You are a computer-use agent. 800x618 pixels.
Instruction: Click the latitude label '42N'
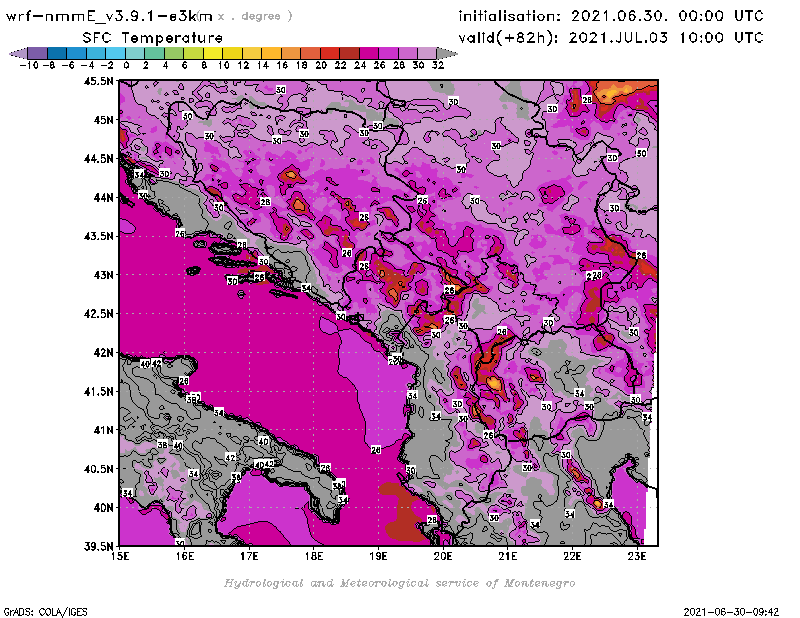click(x=103, y=353)
